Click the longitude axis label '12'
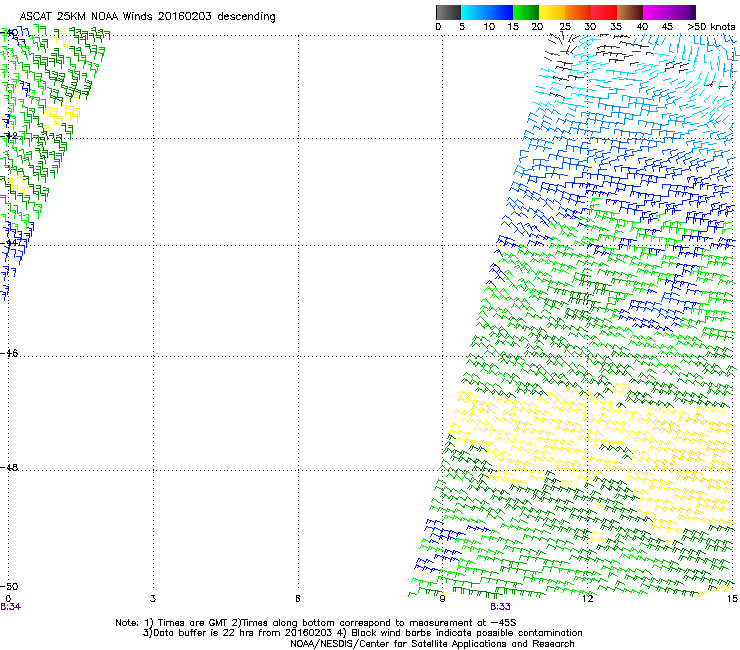 588,599
